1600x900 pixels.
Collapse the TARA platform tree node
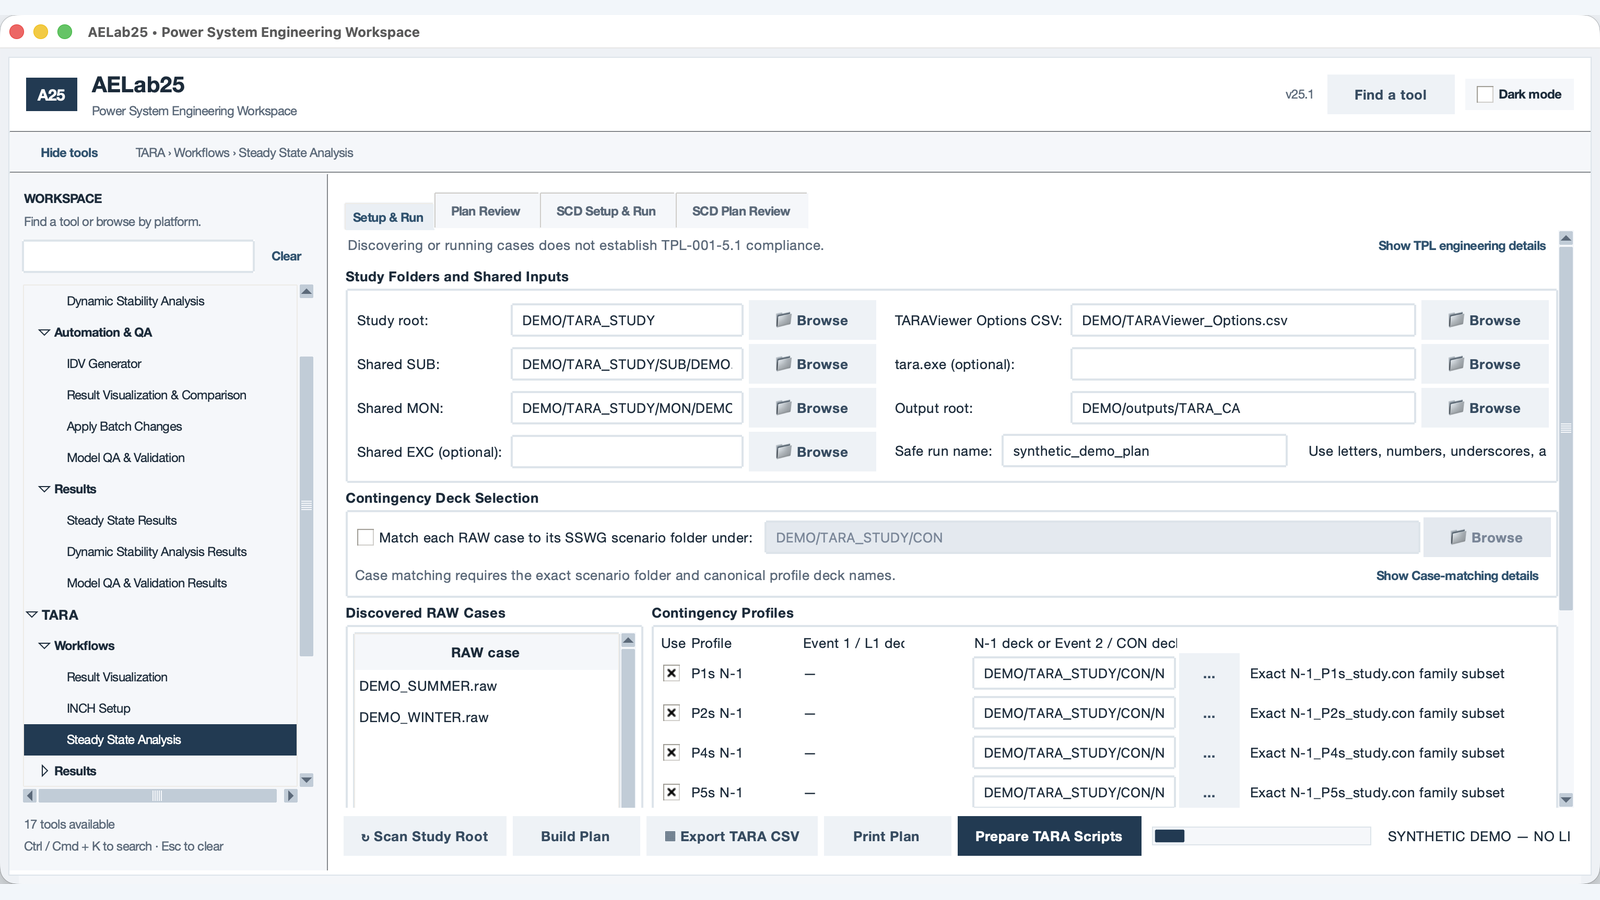click(x=32, y=615)
